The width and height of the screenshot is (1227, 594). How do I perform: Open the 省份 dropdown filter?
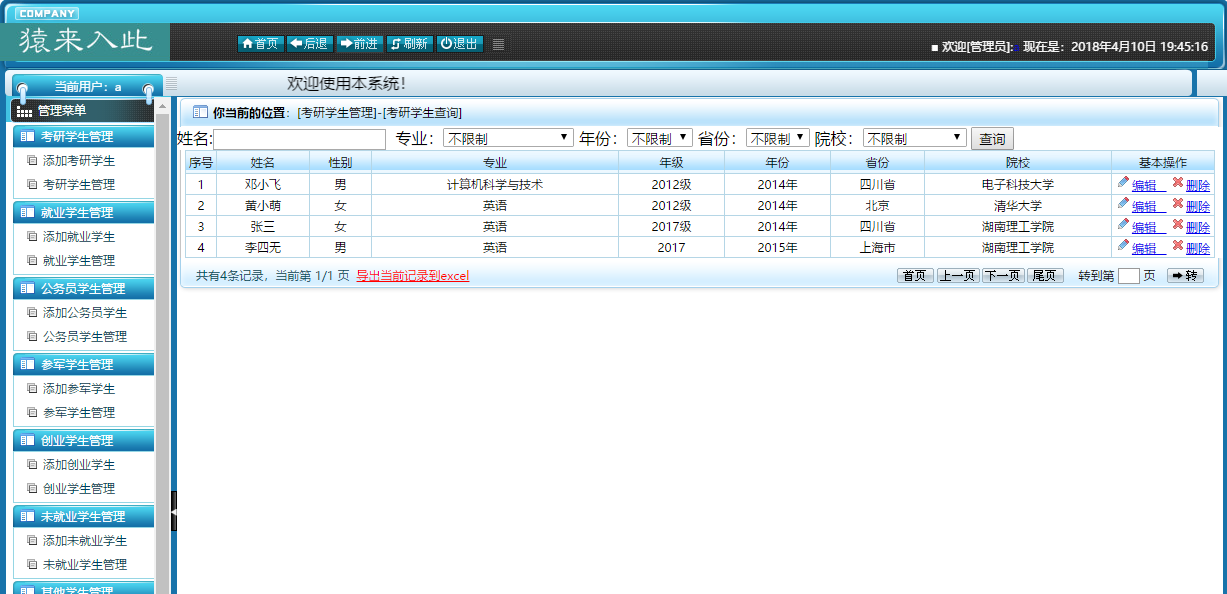coord(778,138)
